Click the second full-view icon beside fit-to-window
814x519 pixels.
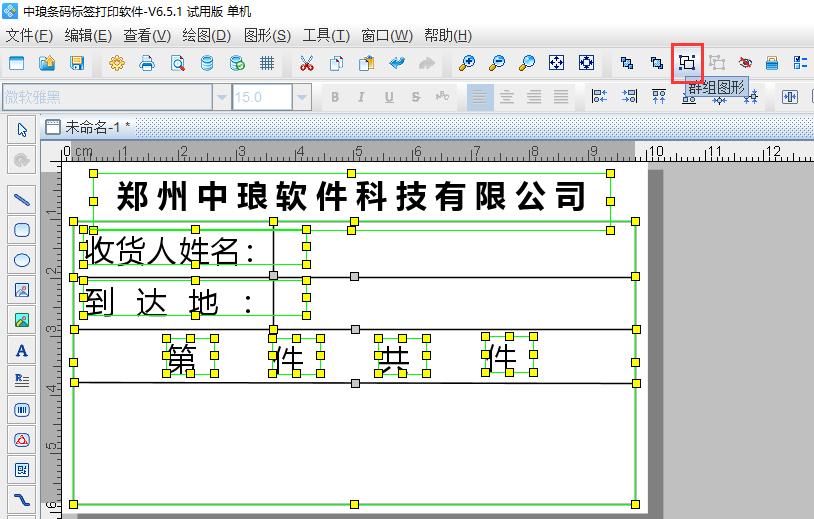(x=587, y=63)
